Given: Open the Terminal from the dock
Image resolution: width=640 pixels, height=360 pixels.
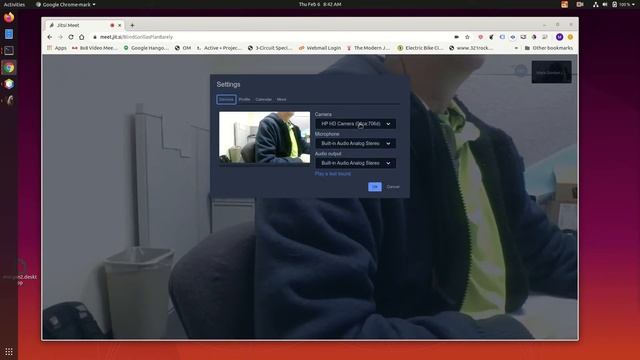Looking at the screenshot, I should coord(9,51).
